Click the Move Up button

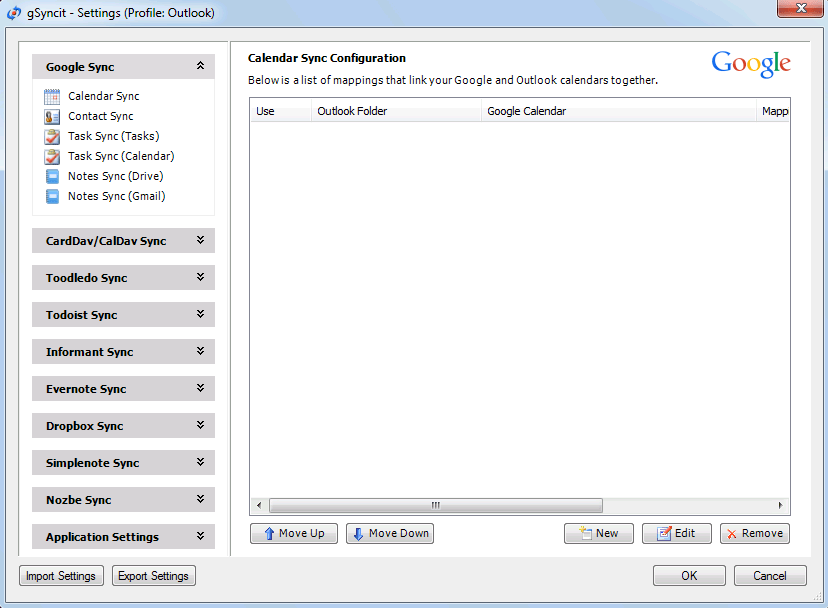[294, 534]
